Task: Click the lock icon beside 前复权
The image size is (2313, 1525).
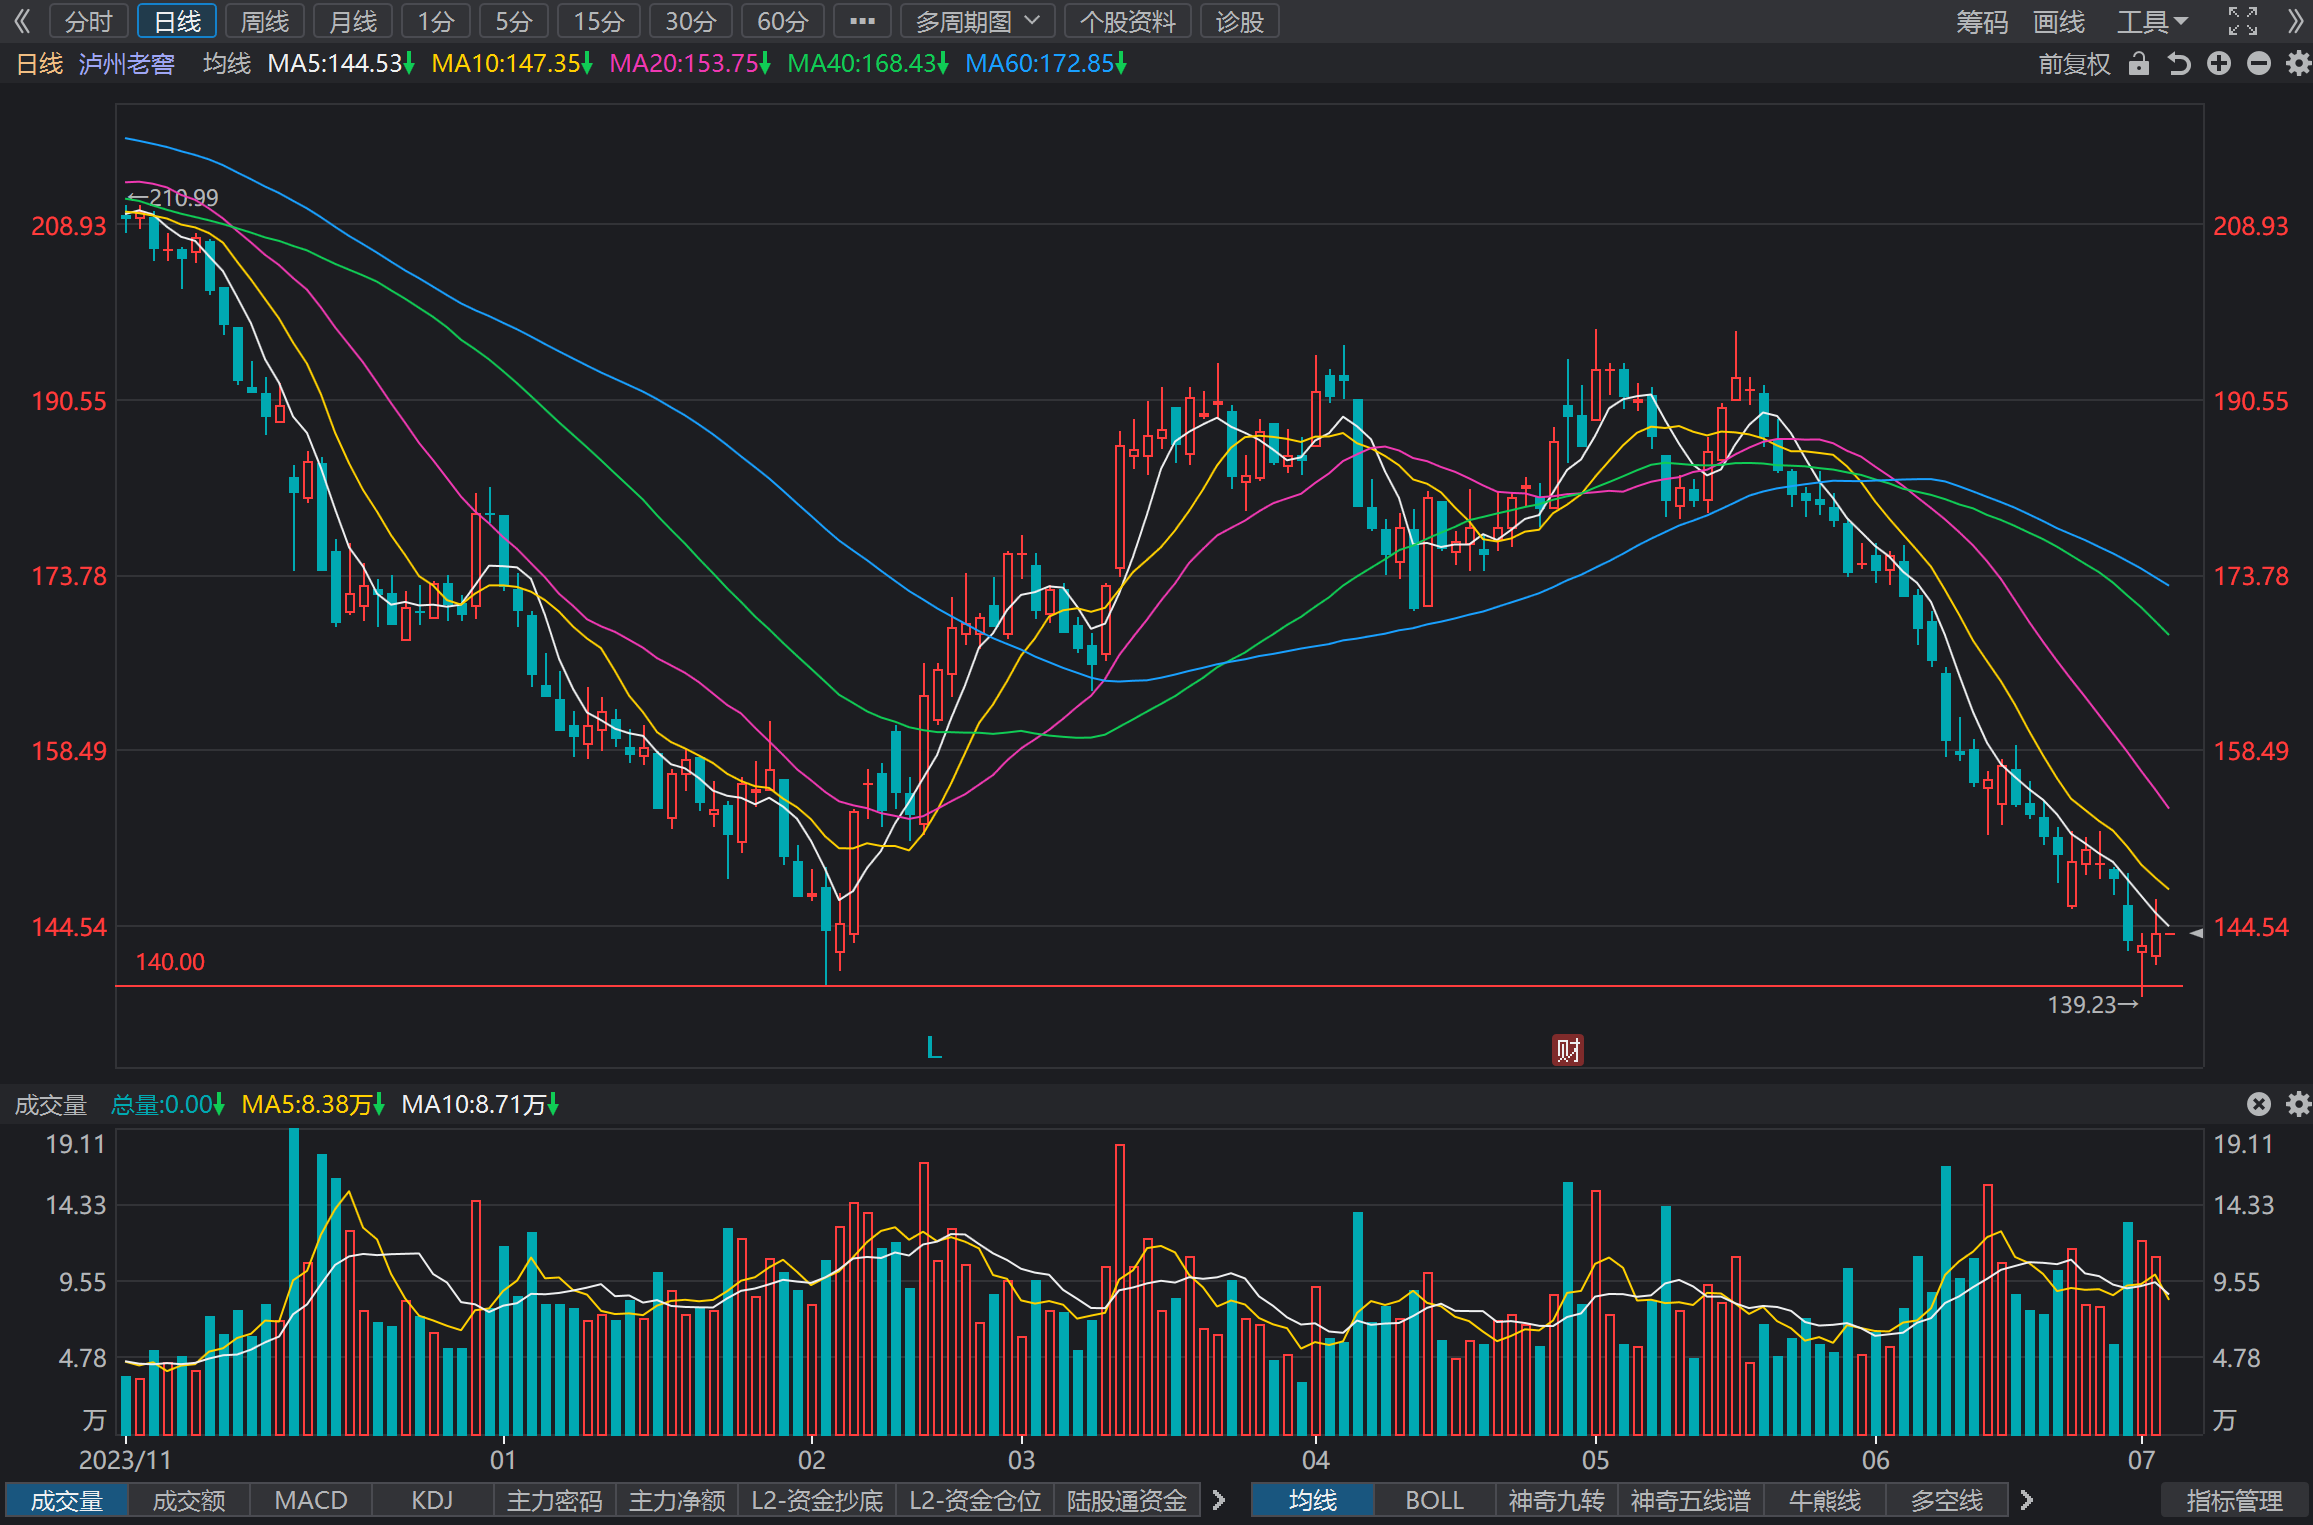Action: 2138,64
